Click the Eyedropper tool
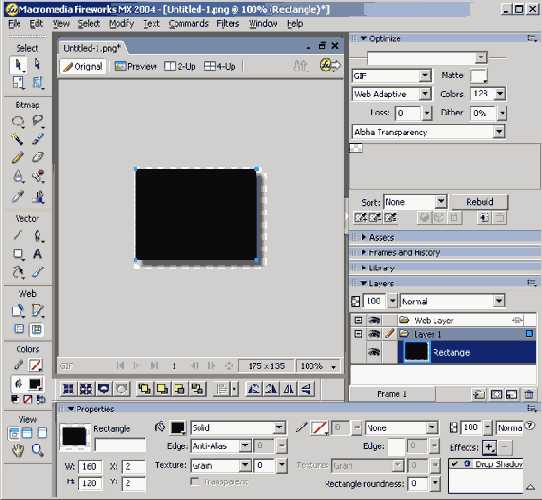Image resolution: width=542 pixels, height=500 pixels. (x=17, y=197)
